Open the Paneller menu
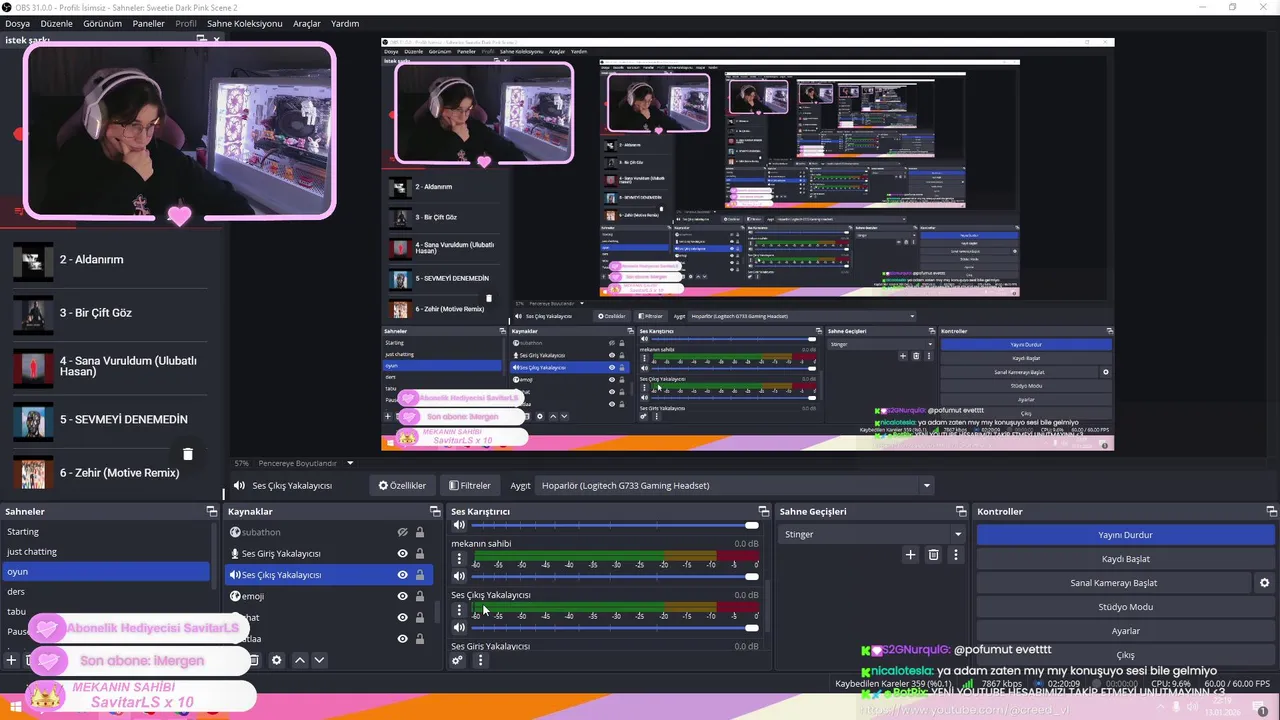1280x720 pixels. pyautogui.click(x=148, y=23)
